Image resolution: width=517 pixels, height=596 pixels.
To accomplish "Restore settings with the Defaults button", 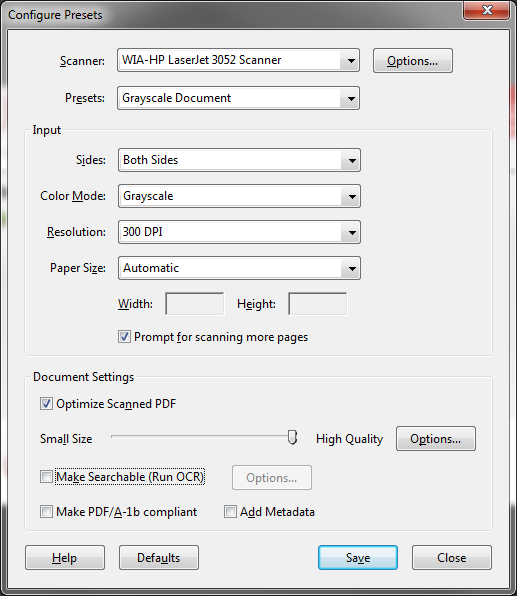I will click(x=159, y=558).
